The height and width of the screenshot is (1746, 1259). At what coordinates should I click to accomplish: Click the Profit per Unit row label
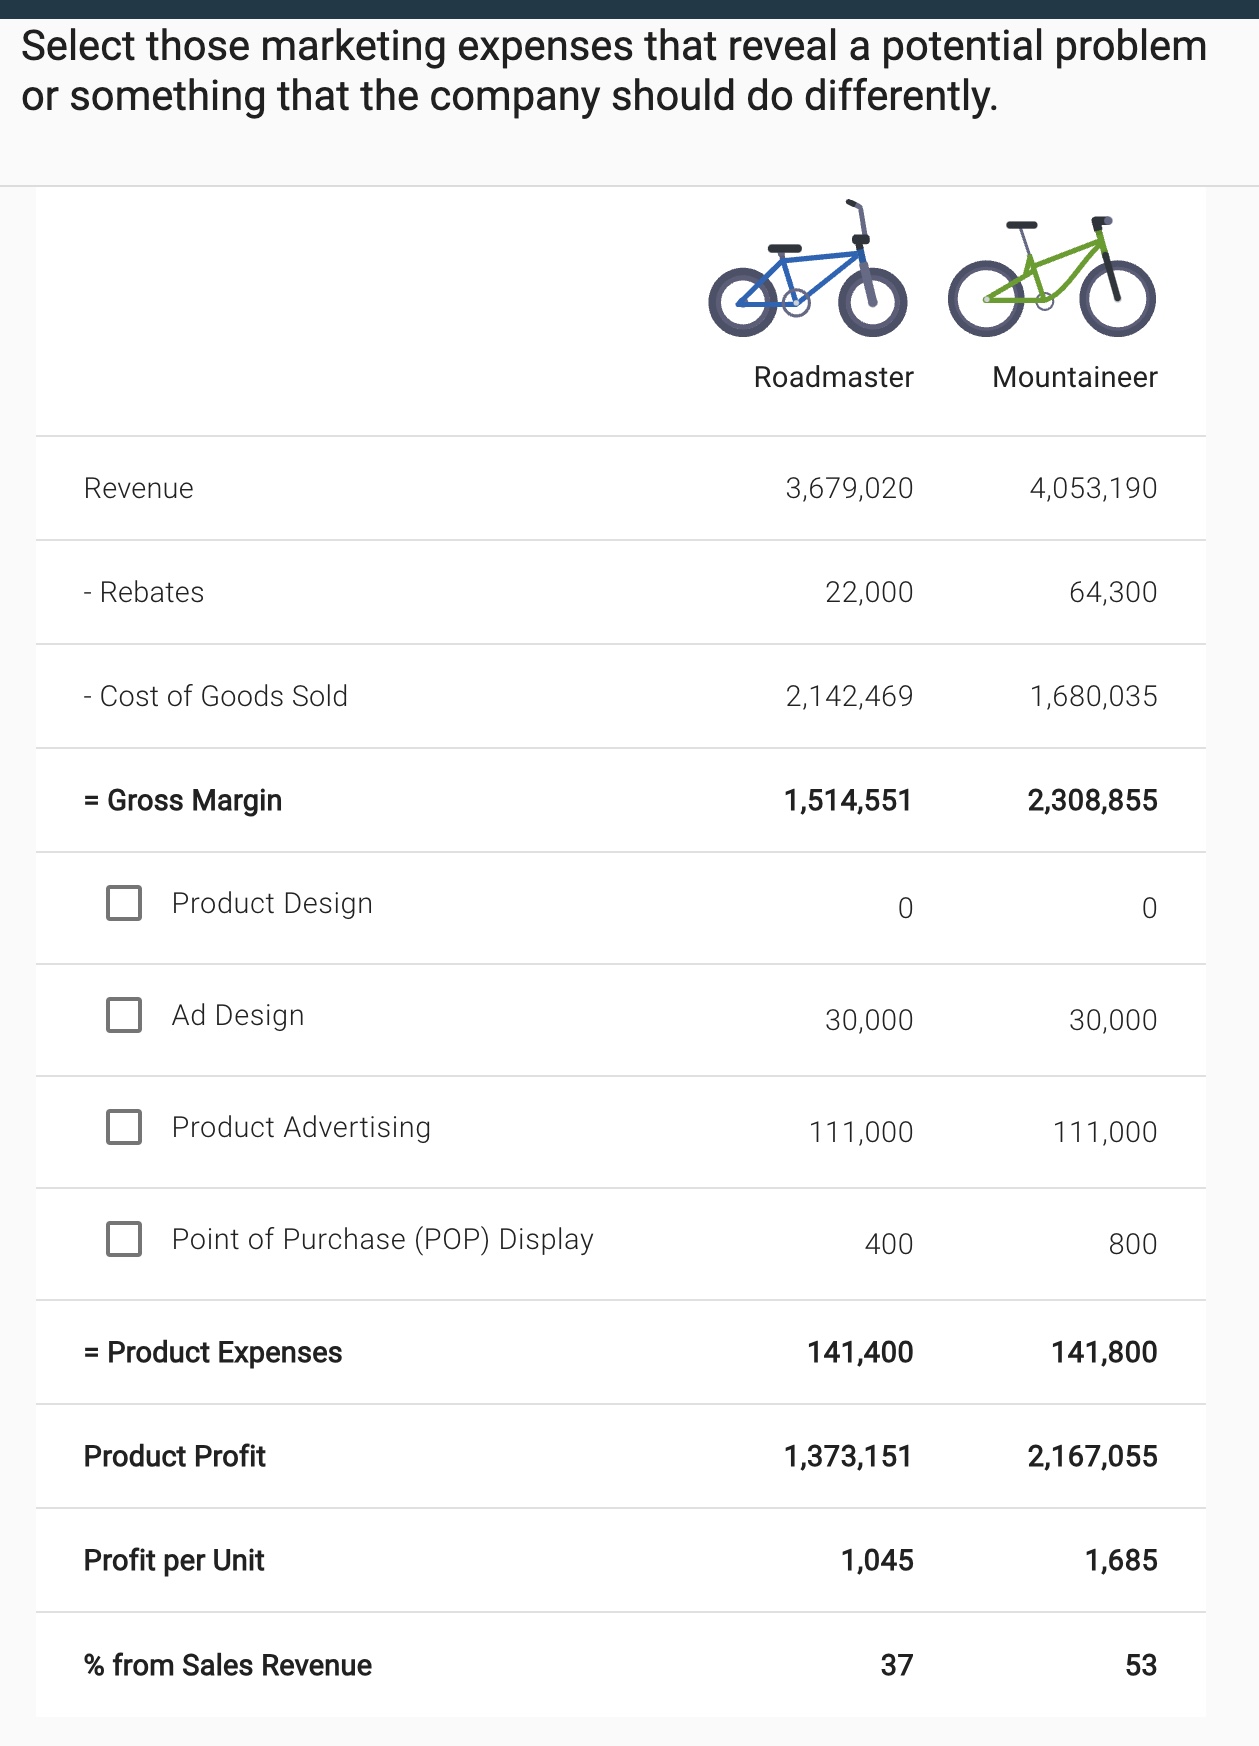tap(174, 1560)
